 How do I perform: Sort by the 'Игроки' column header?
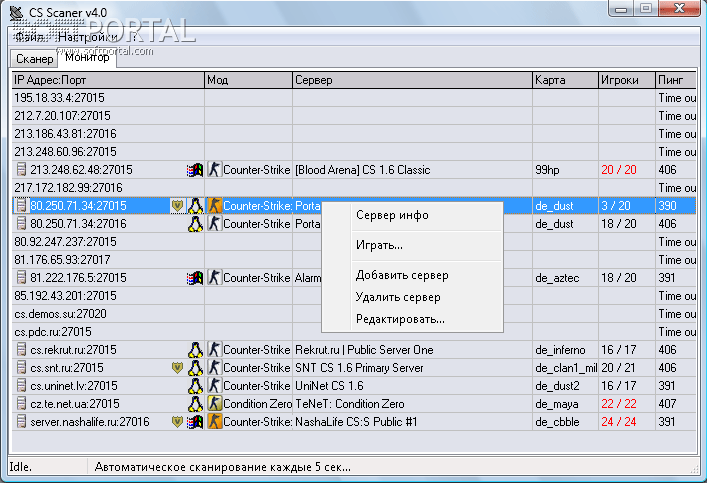627,80
